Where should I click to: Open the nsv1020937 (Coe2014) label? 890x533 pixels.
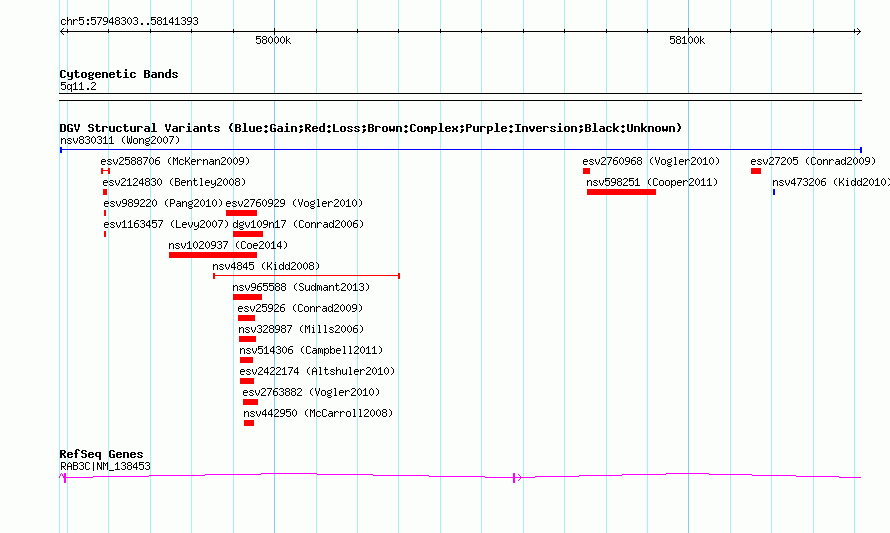coord(228,245)
